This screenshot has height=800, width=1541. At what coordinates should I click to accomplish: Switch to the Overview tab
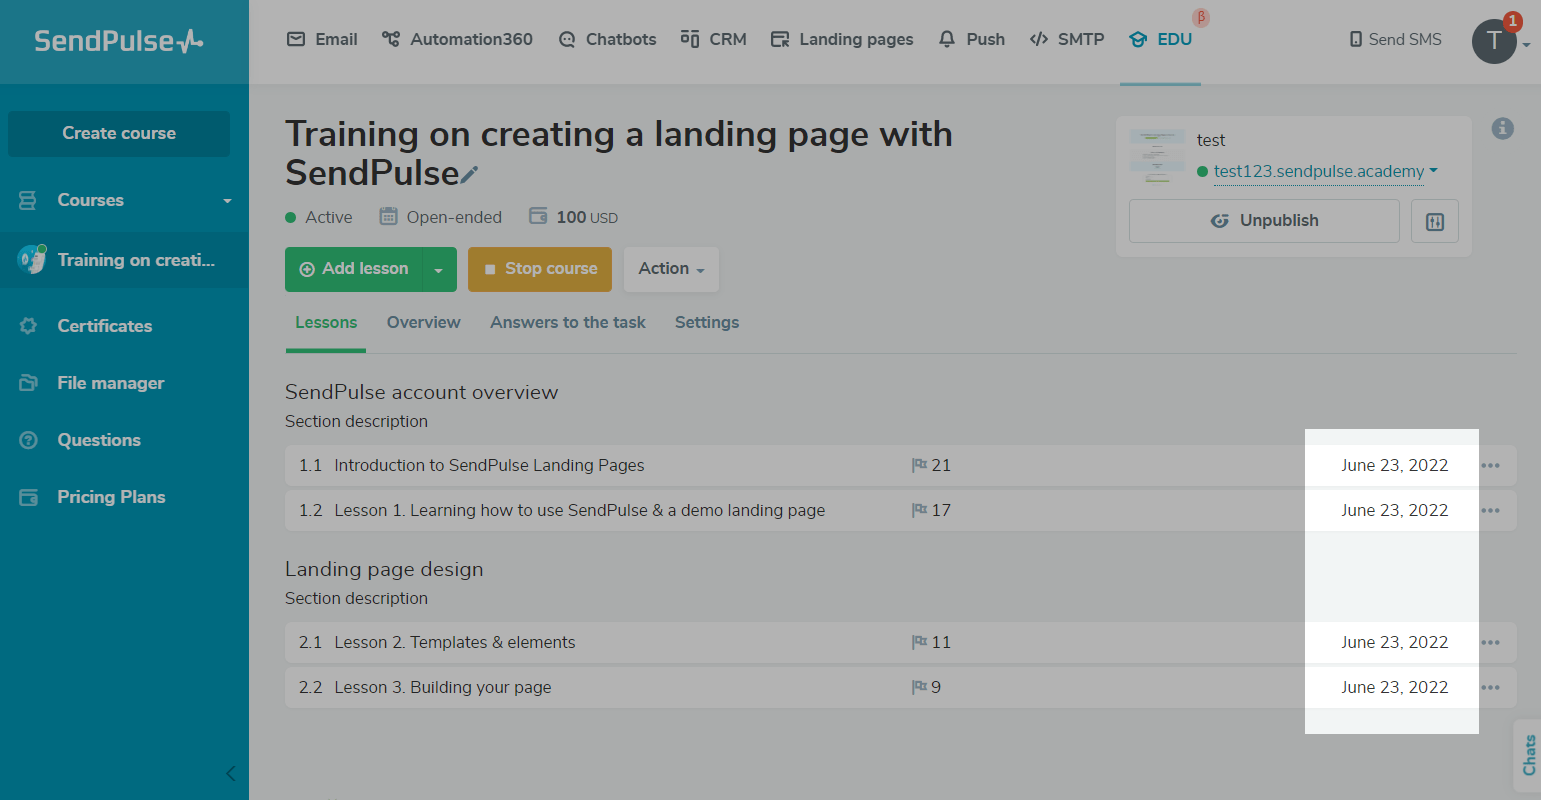(x=423, y=322)
